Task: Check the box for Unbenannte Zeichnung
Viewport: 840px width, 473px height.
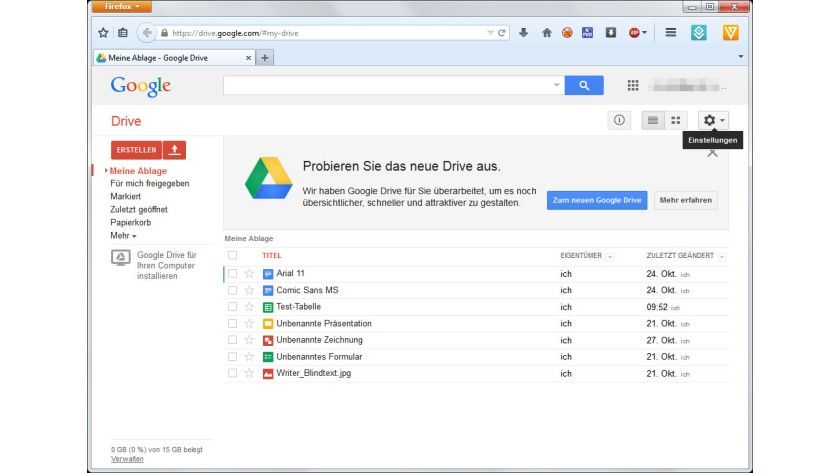Action: pos(232,340)
